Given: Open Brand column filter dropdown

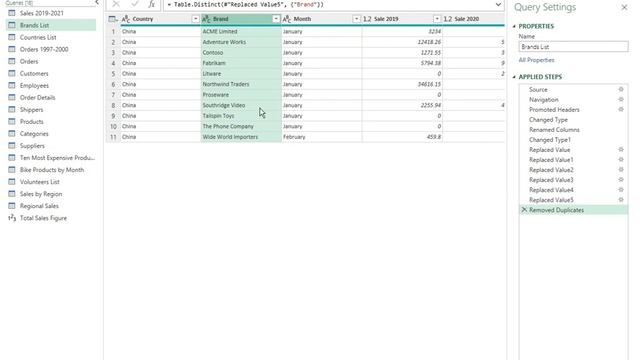Looking at the screenshot, I should pyautogui.click(x=276, y=19).
